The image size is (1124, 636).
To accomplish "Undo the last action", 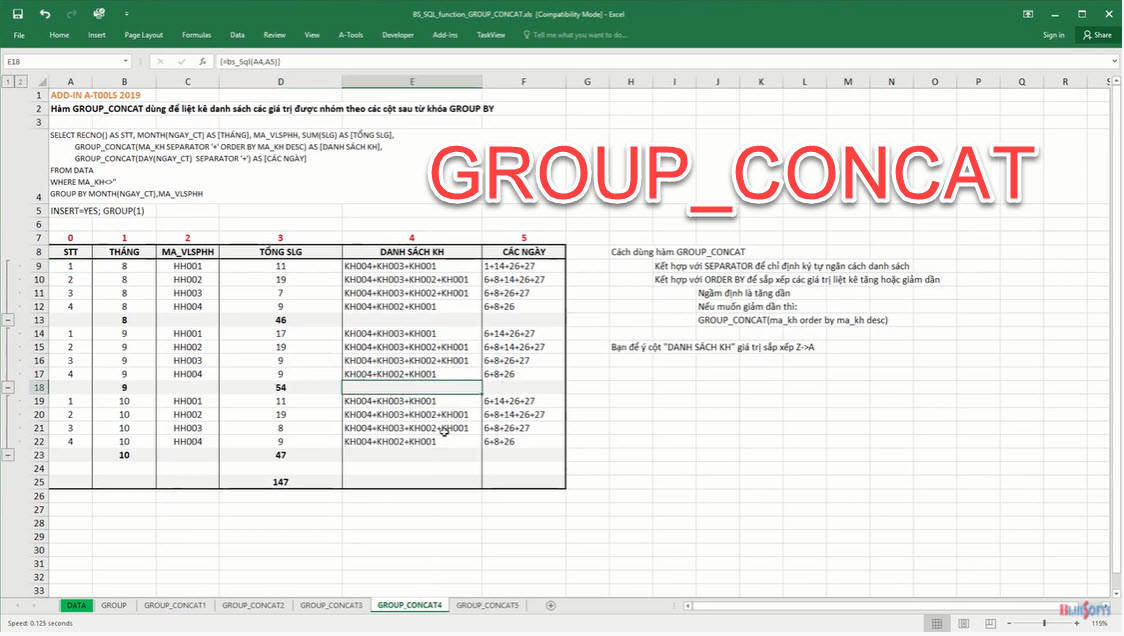I will [45, 14].
